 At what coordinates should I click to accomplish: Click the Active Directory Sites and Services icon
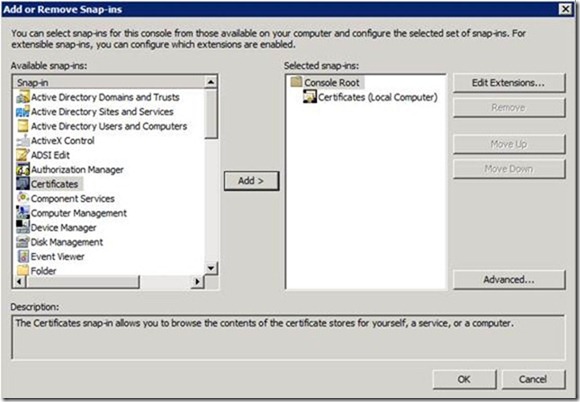[23, 112]
